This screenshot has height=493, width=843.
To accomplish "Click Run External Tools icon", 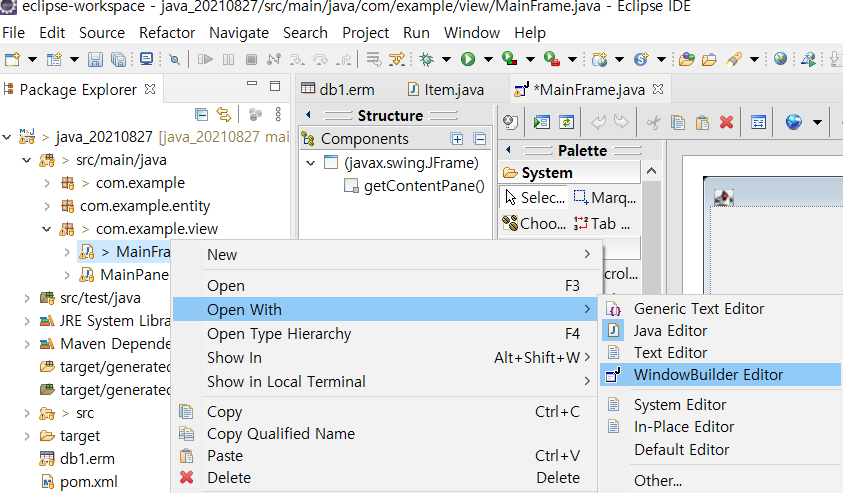I will point(552,58).
